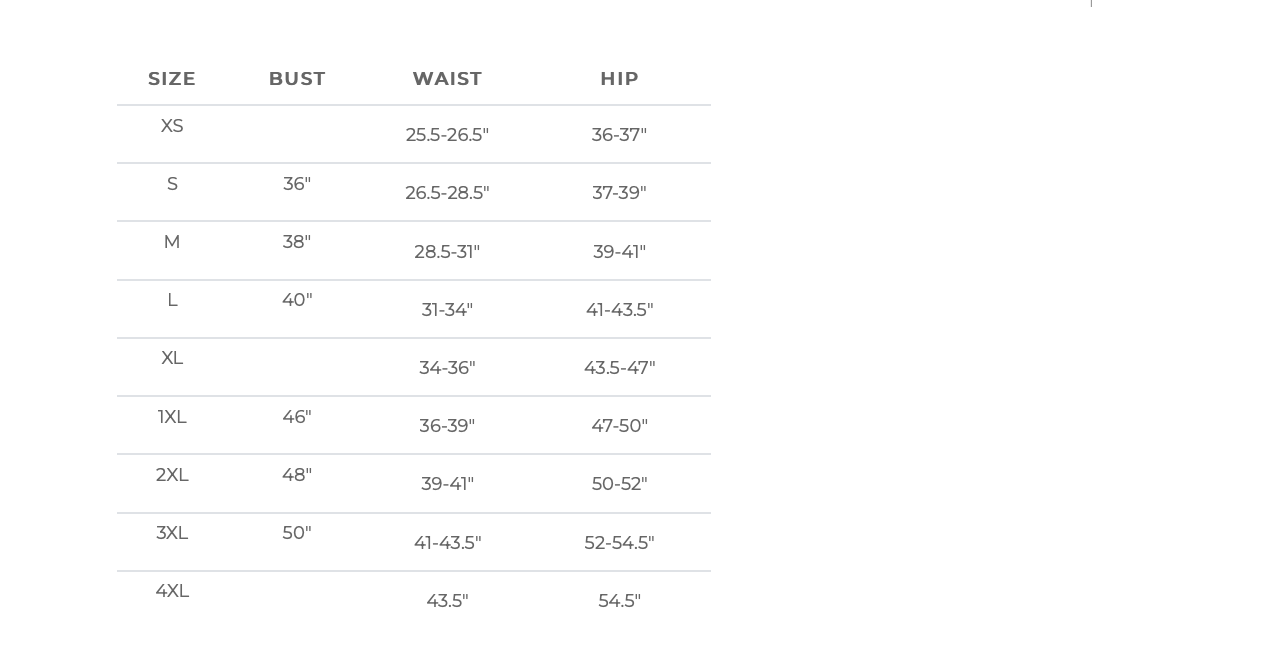
Task: Select the 1XL size row label
Action: tap(172, 417)
